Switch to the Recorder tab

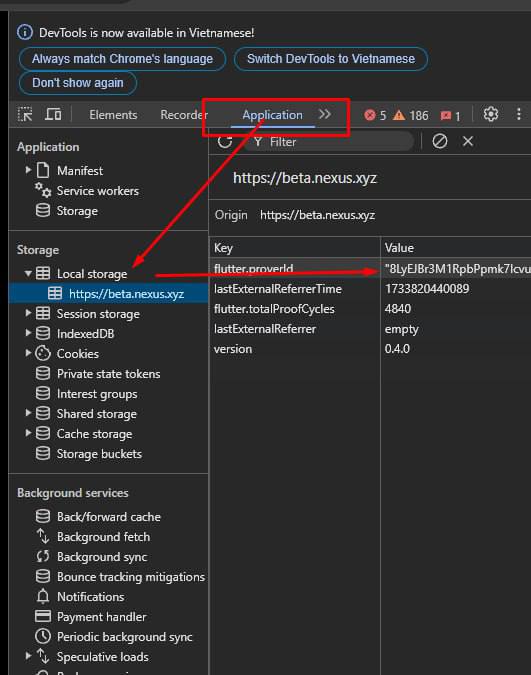[184, 115]
